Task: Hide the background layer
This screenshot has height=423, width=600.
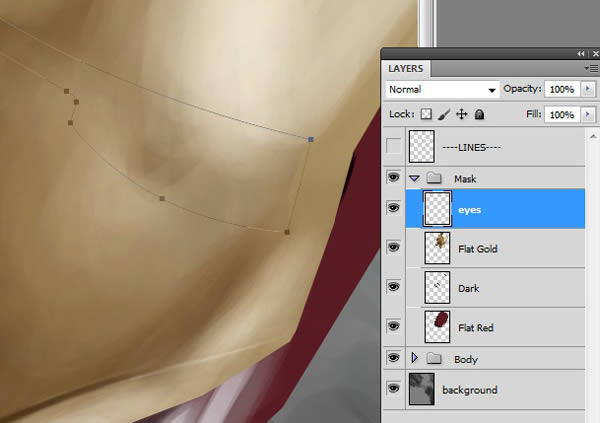Action: point(394,389)
